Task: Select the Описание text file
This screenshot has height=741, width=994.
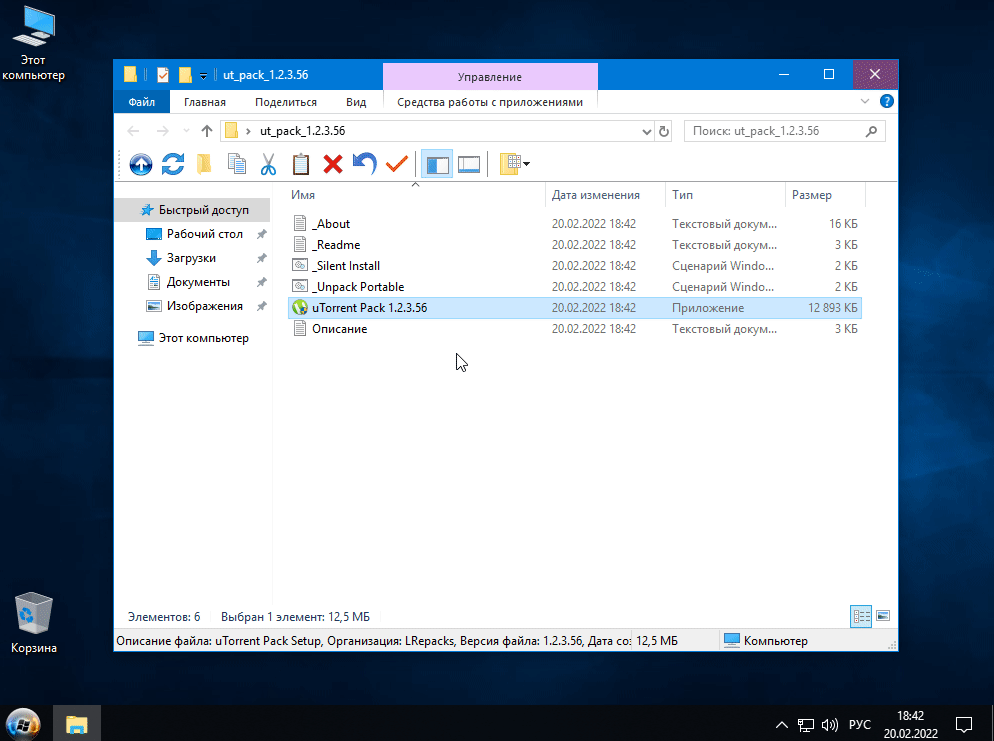Action: click(x=574, y=328)
